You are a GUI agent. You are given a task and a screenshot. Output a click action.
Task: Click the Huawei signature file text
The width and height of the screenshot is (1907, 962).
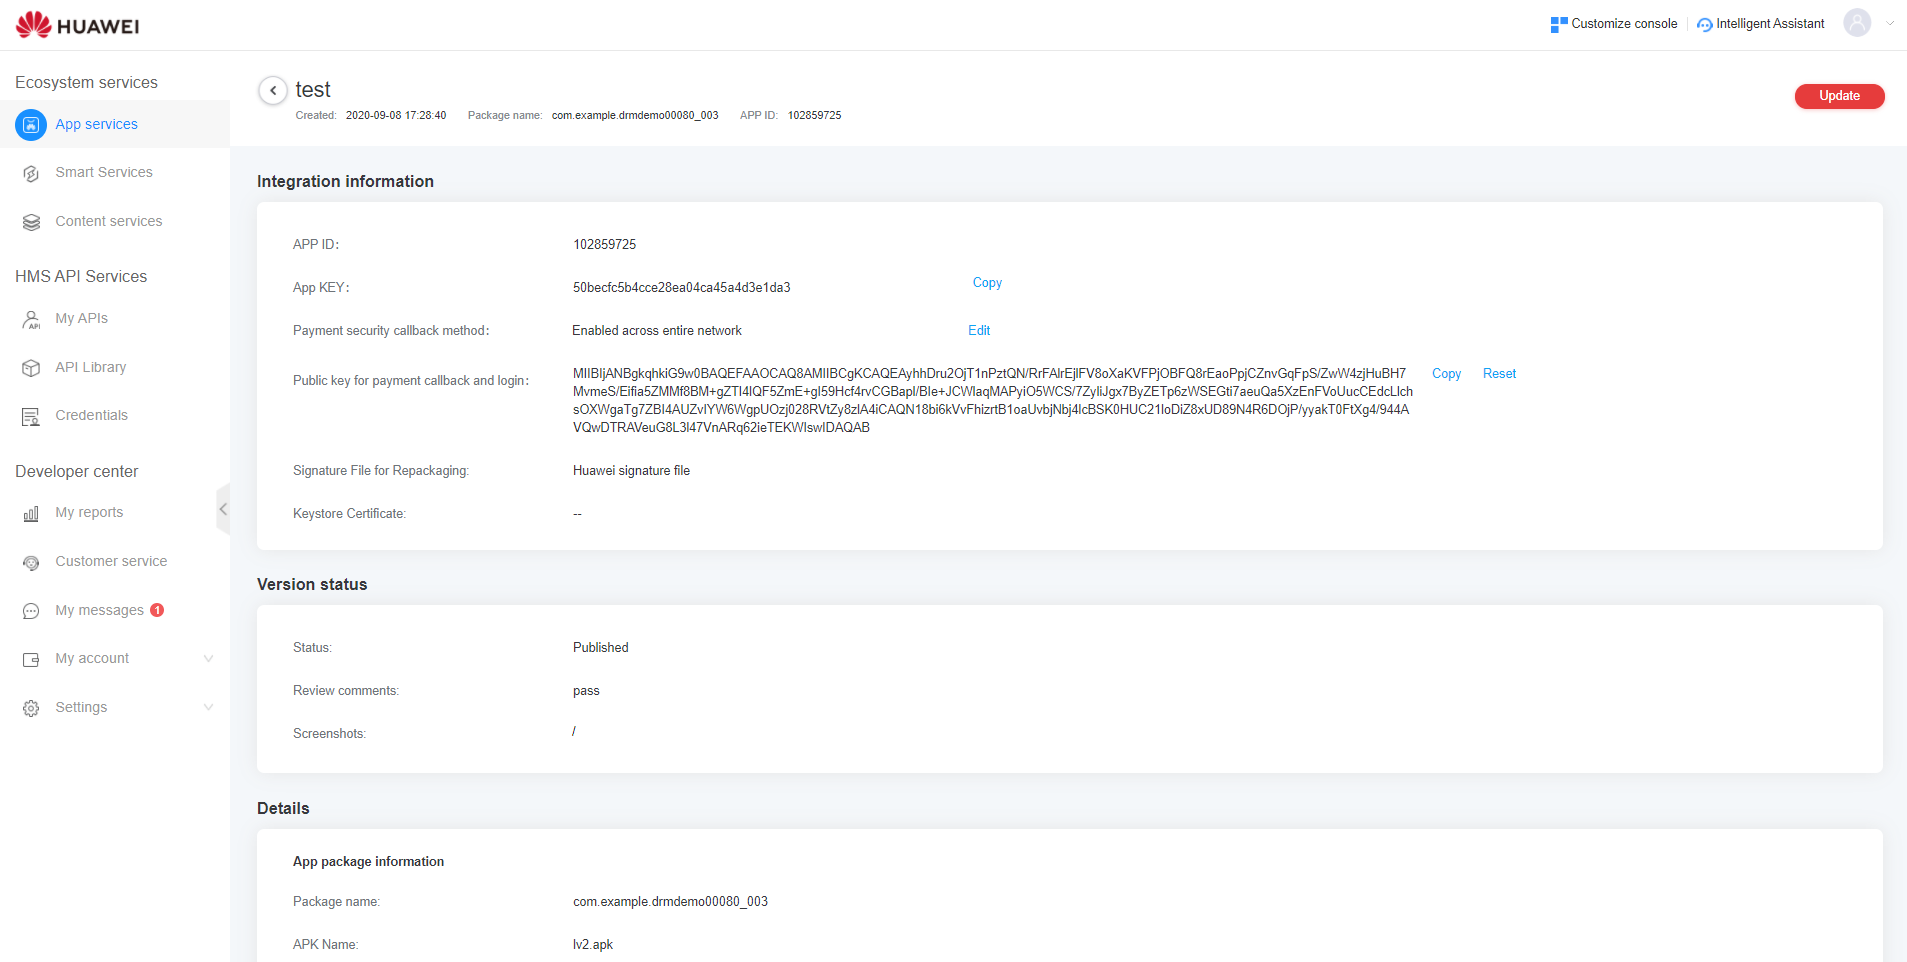point(631,470)
